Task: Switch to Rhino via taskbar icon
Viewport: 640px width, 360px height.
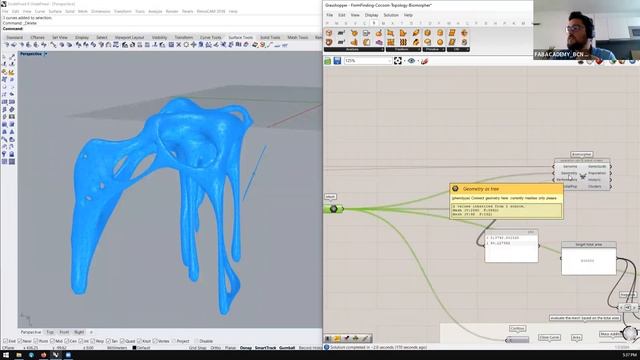Action: pyautogui.click(x=56, y=355)
